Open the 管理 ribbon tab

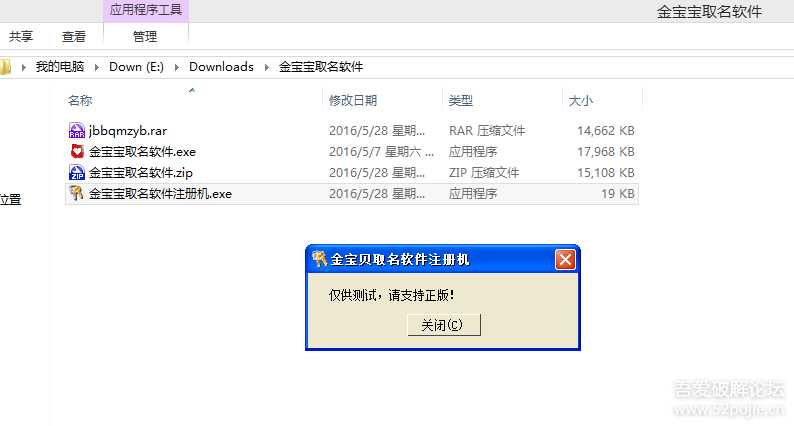coord(145,36)
